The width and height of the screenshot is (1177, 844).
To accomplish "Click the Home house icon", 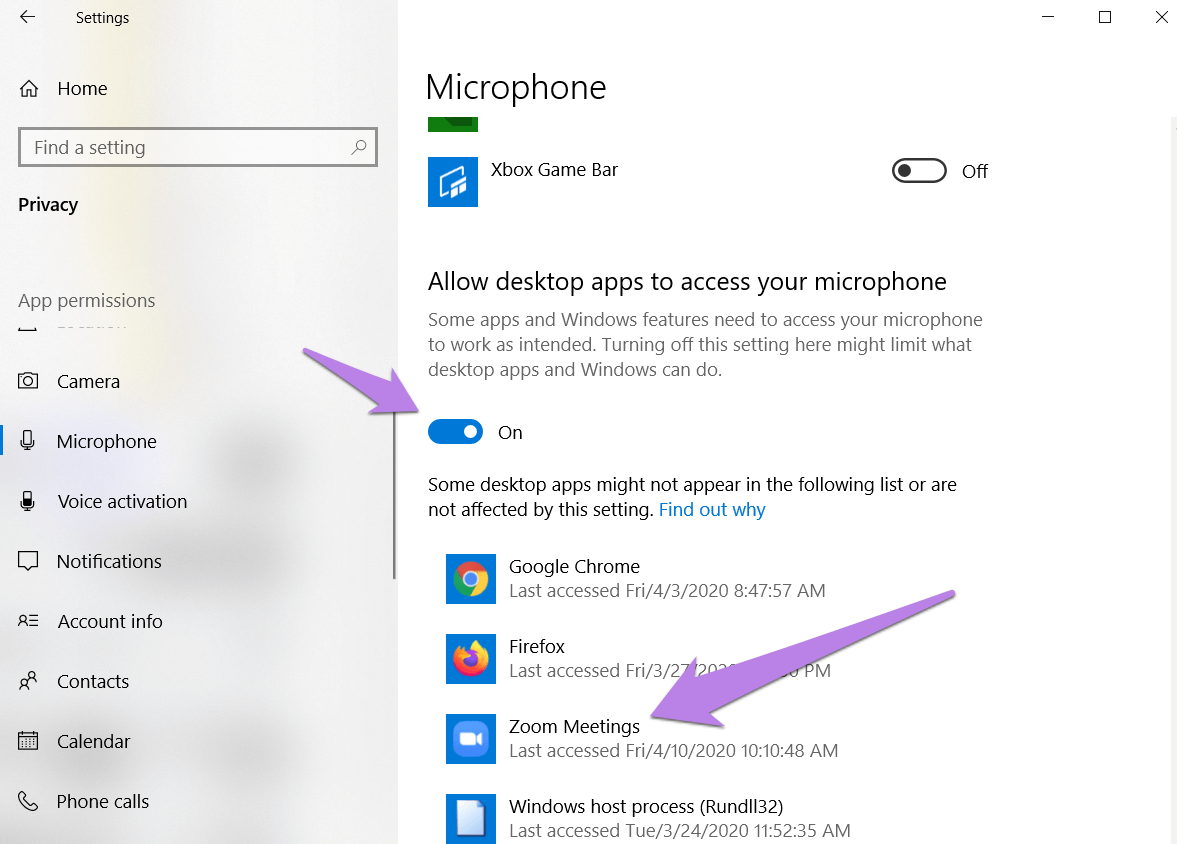I will pos(29,88).
